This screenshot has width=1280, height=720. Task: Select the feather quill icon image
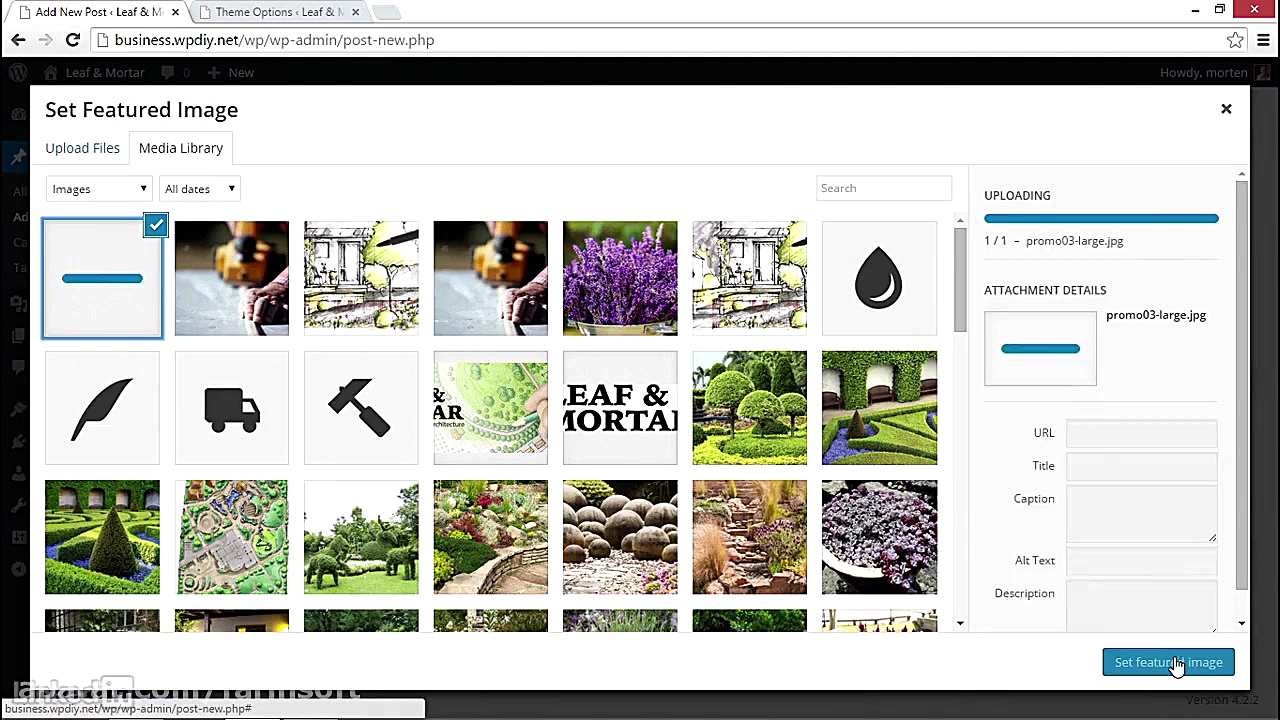(x=102, y=408)
